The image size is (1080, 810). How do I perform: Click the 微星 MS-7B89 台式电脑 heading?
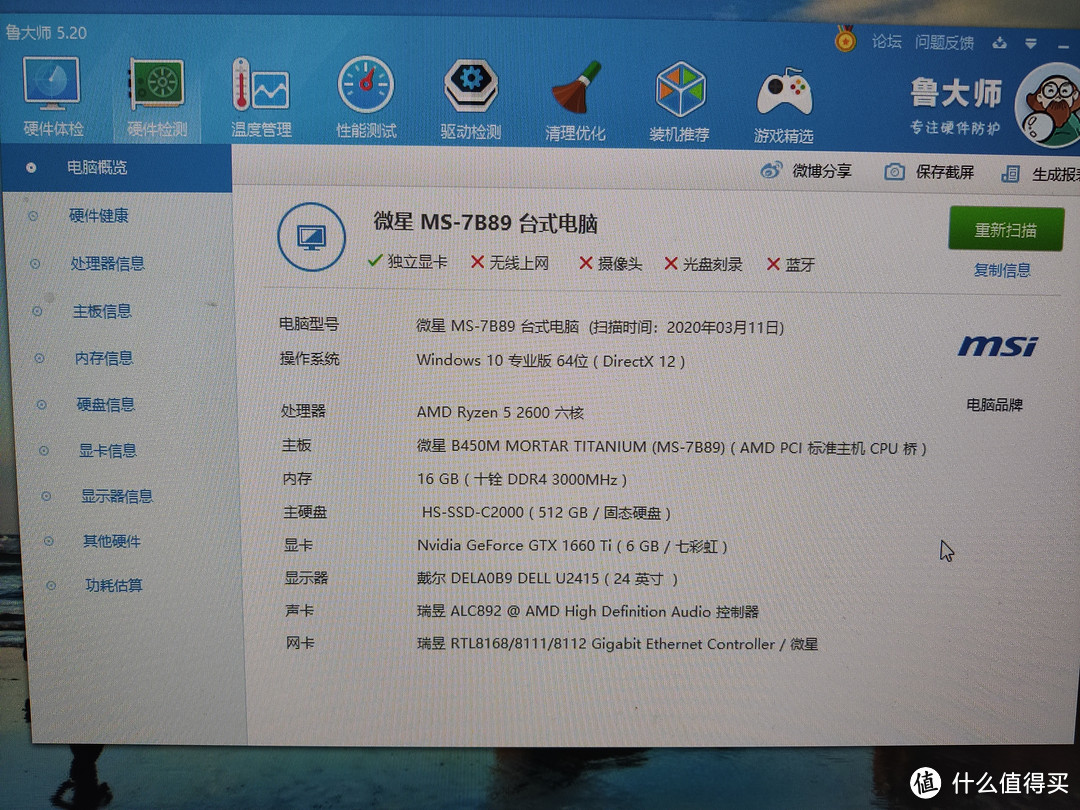tap(485, 222)
